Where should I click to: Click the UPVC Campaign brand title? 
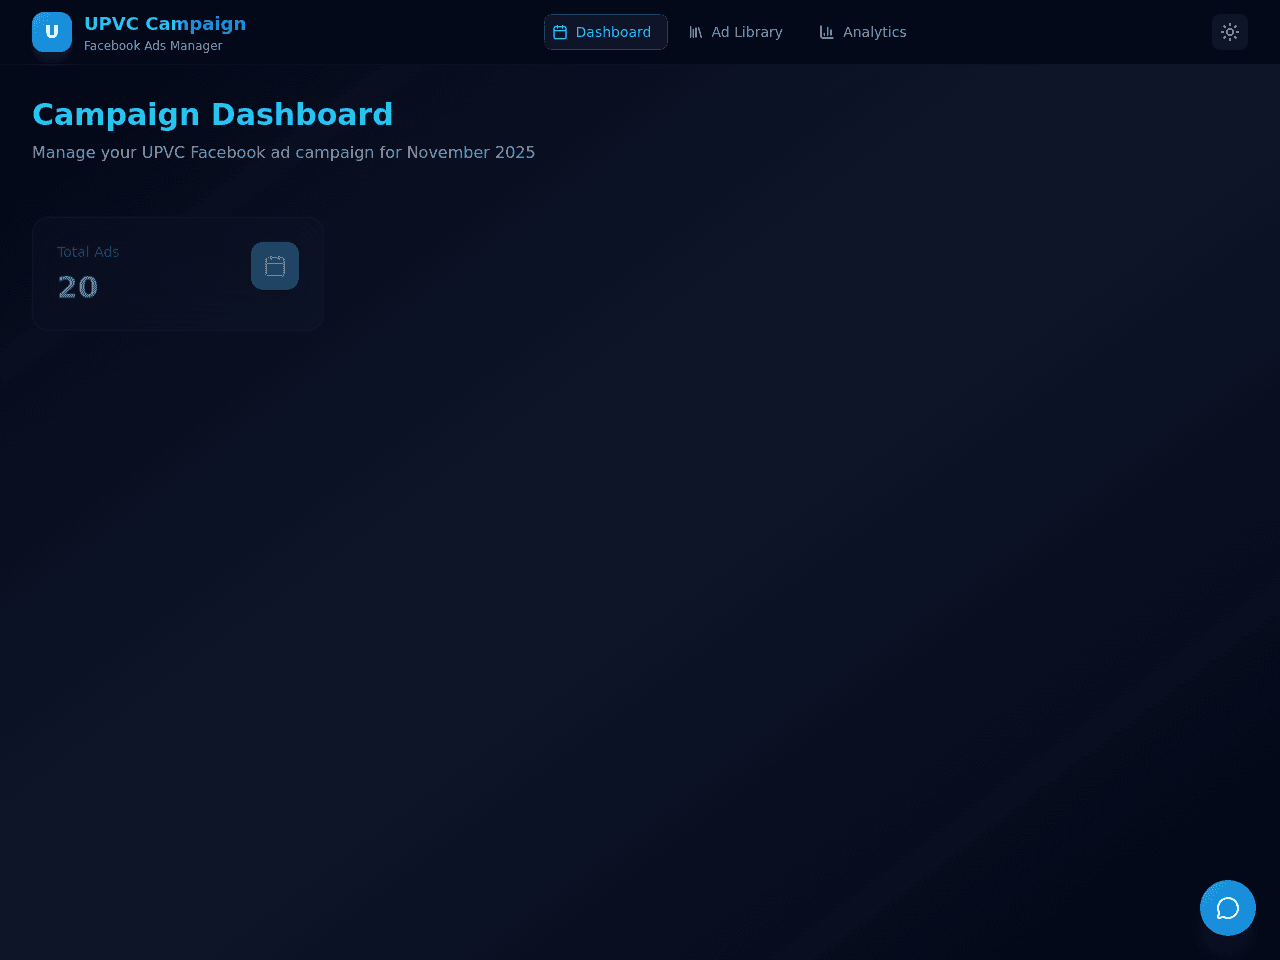tap(165, 24)
